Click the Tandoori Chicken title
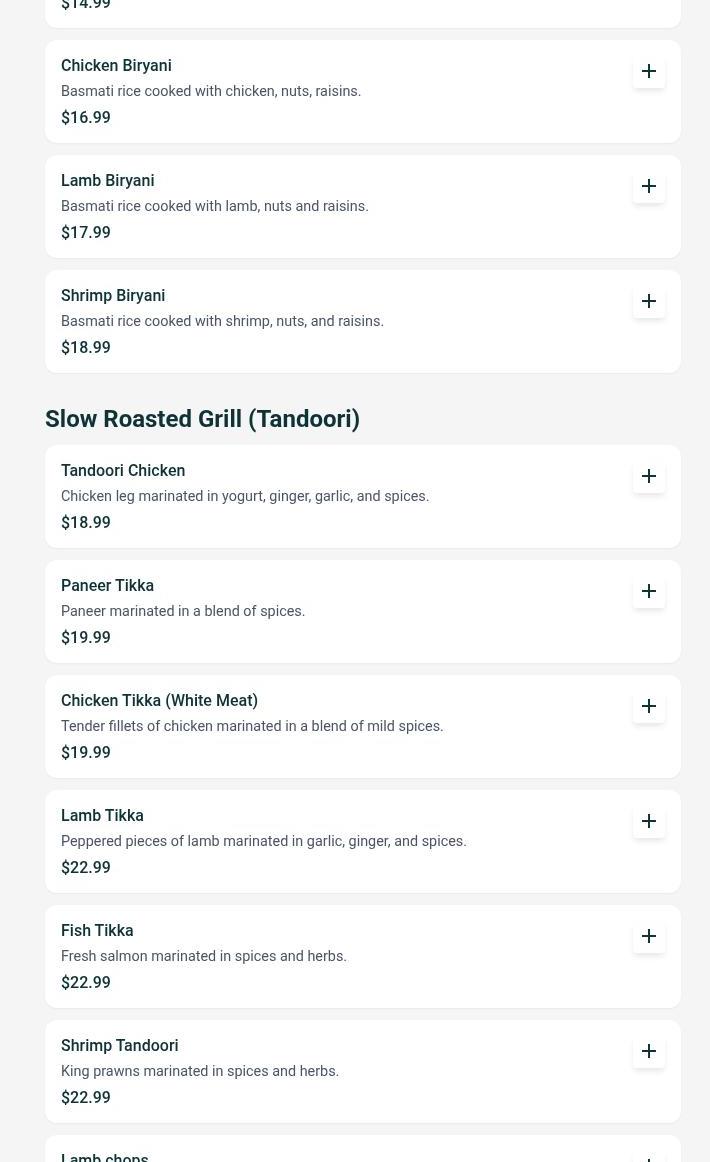Screen dimensions: 710x1162 pyautogui.click(x=123, y=470)
